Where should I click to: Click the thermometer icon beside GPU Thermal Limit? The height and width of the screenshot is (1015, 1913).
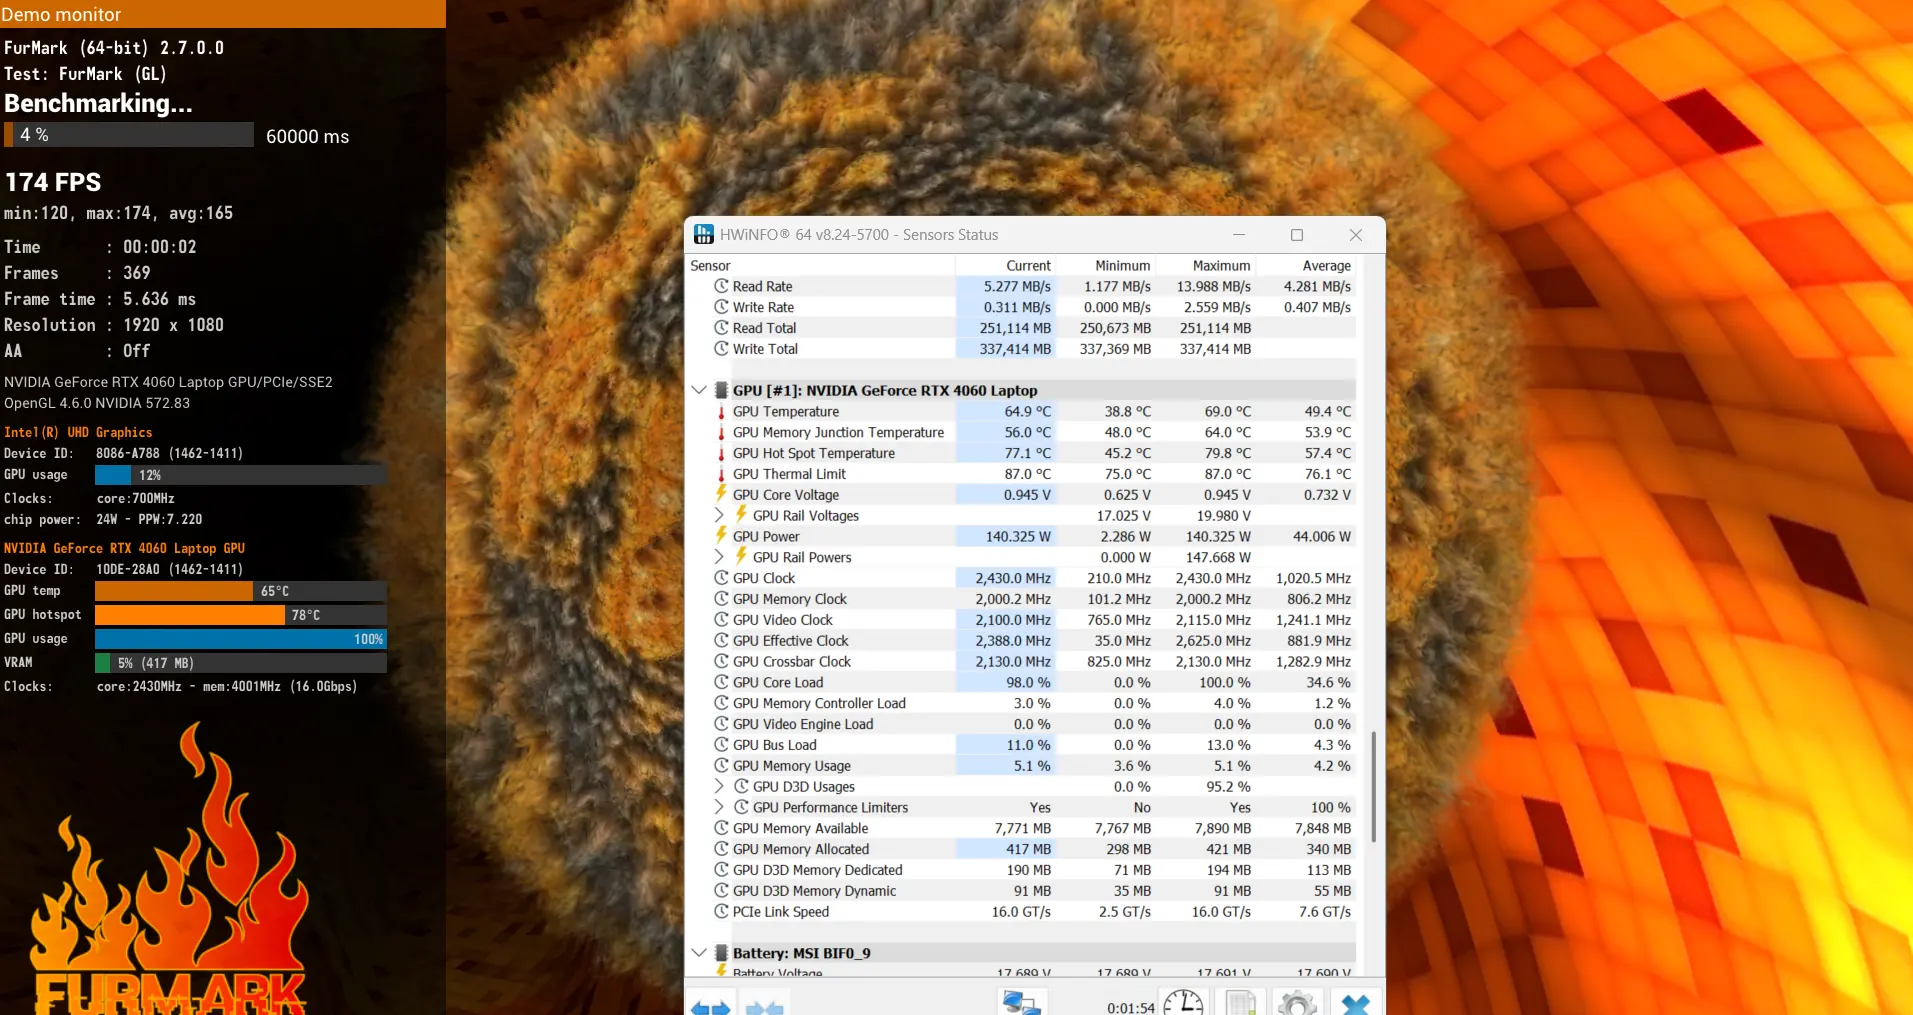pos(721,474)
